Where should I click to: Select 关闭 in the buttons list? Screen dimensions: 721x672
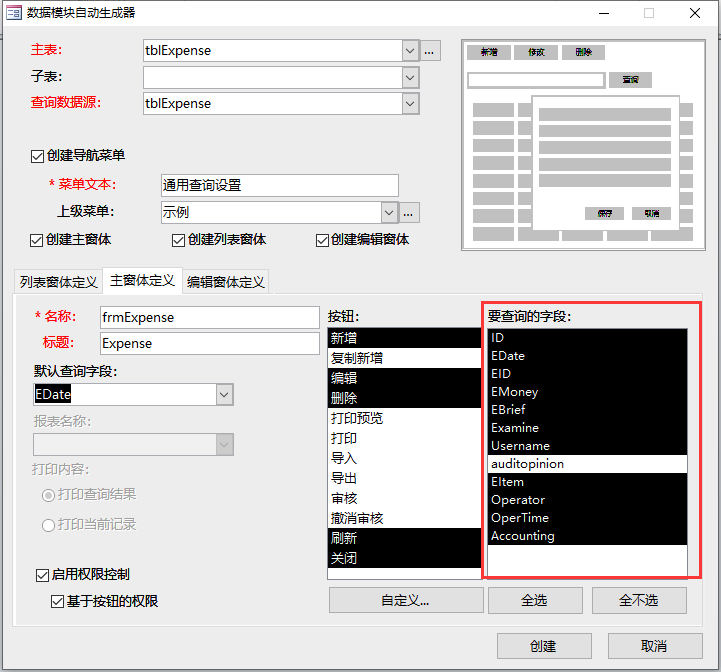point(404,558)
